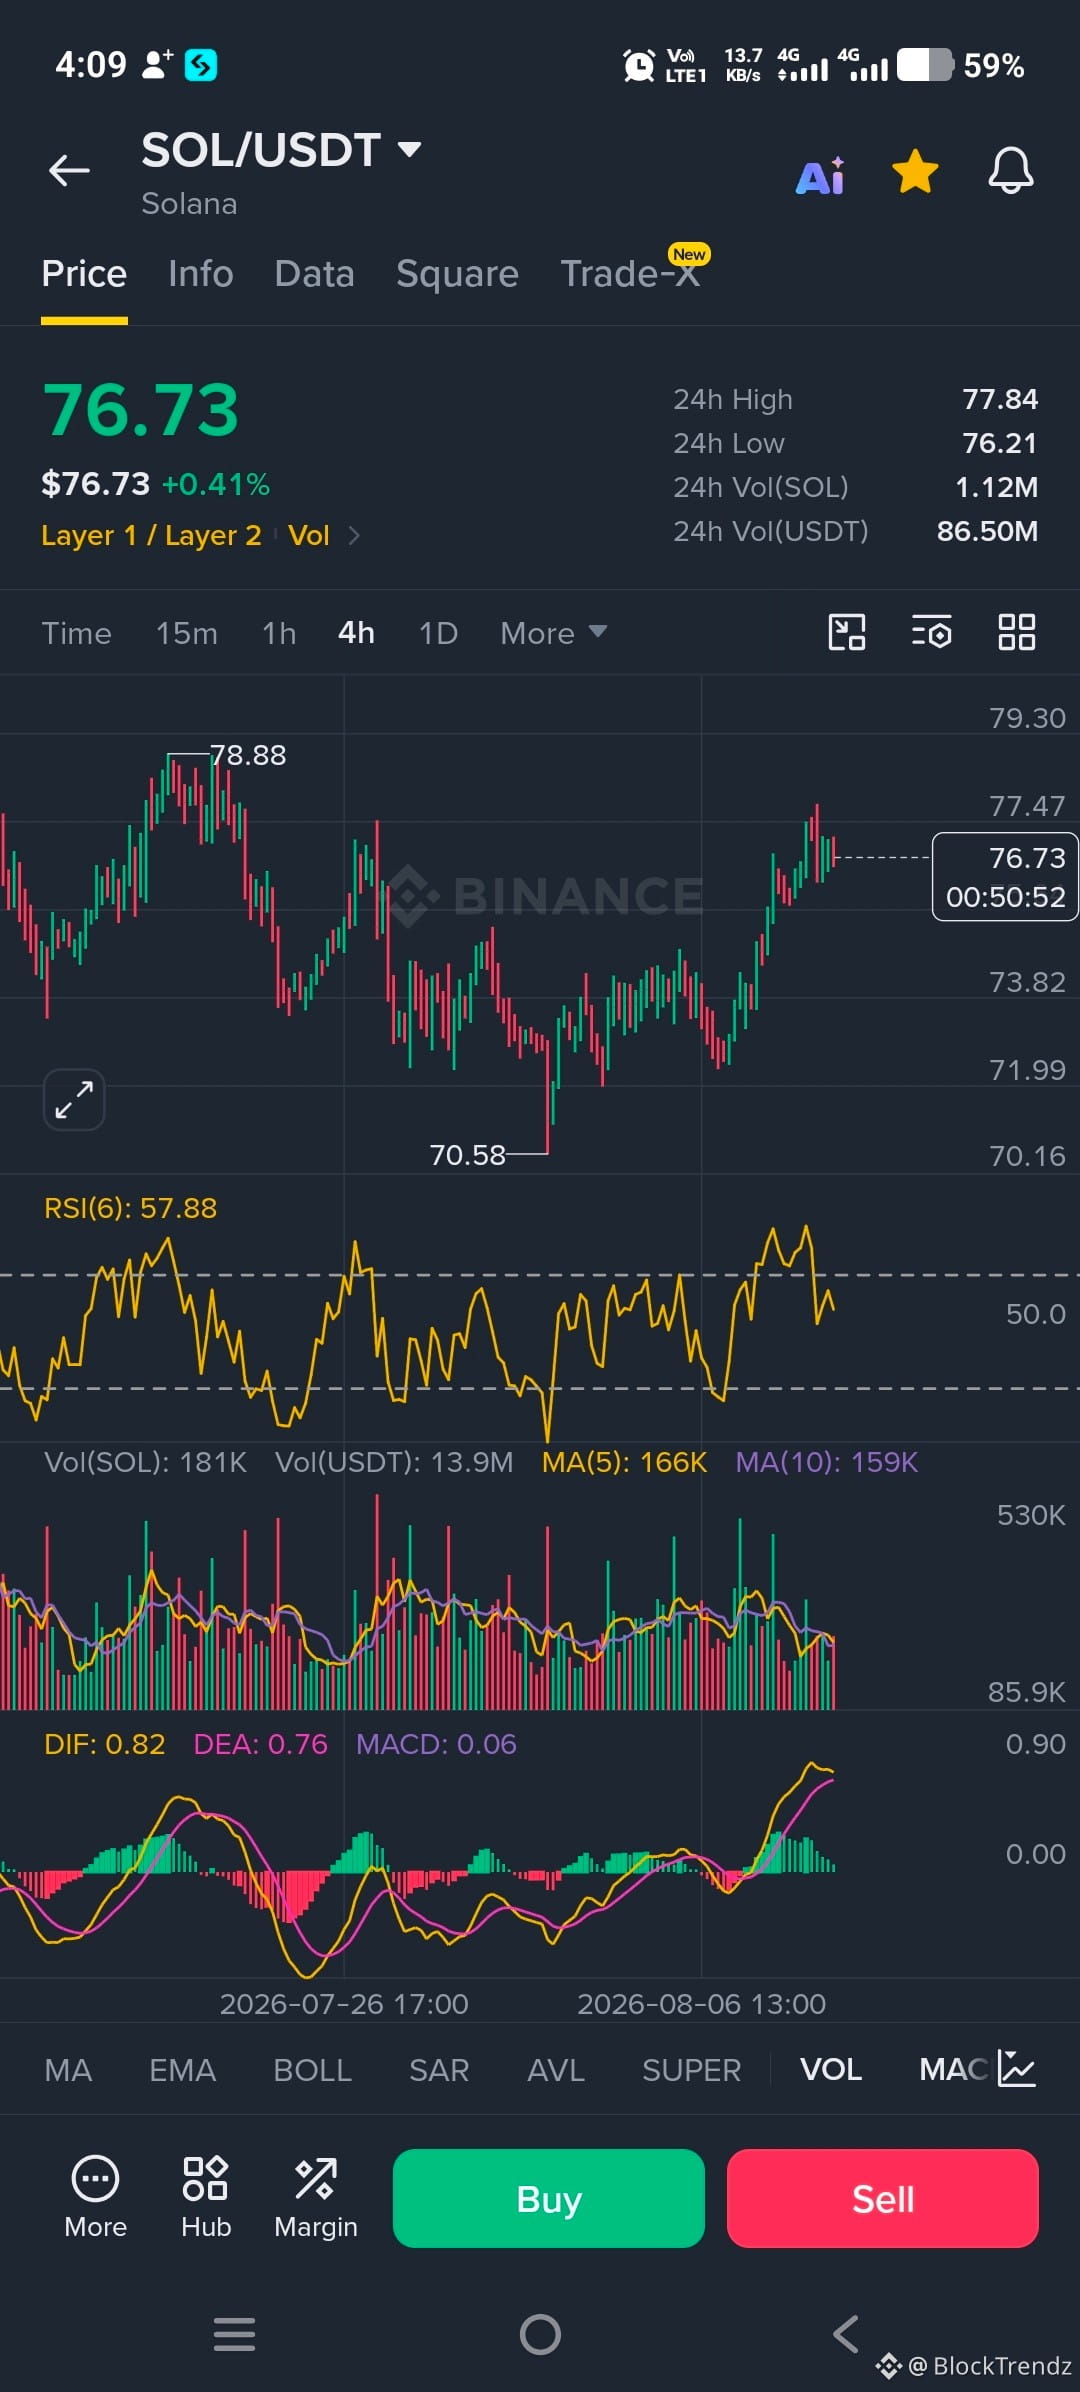Open Android recent apps menu button

[235, 2335]
